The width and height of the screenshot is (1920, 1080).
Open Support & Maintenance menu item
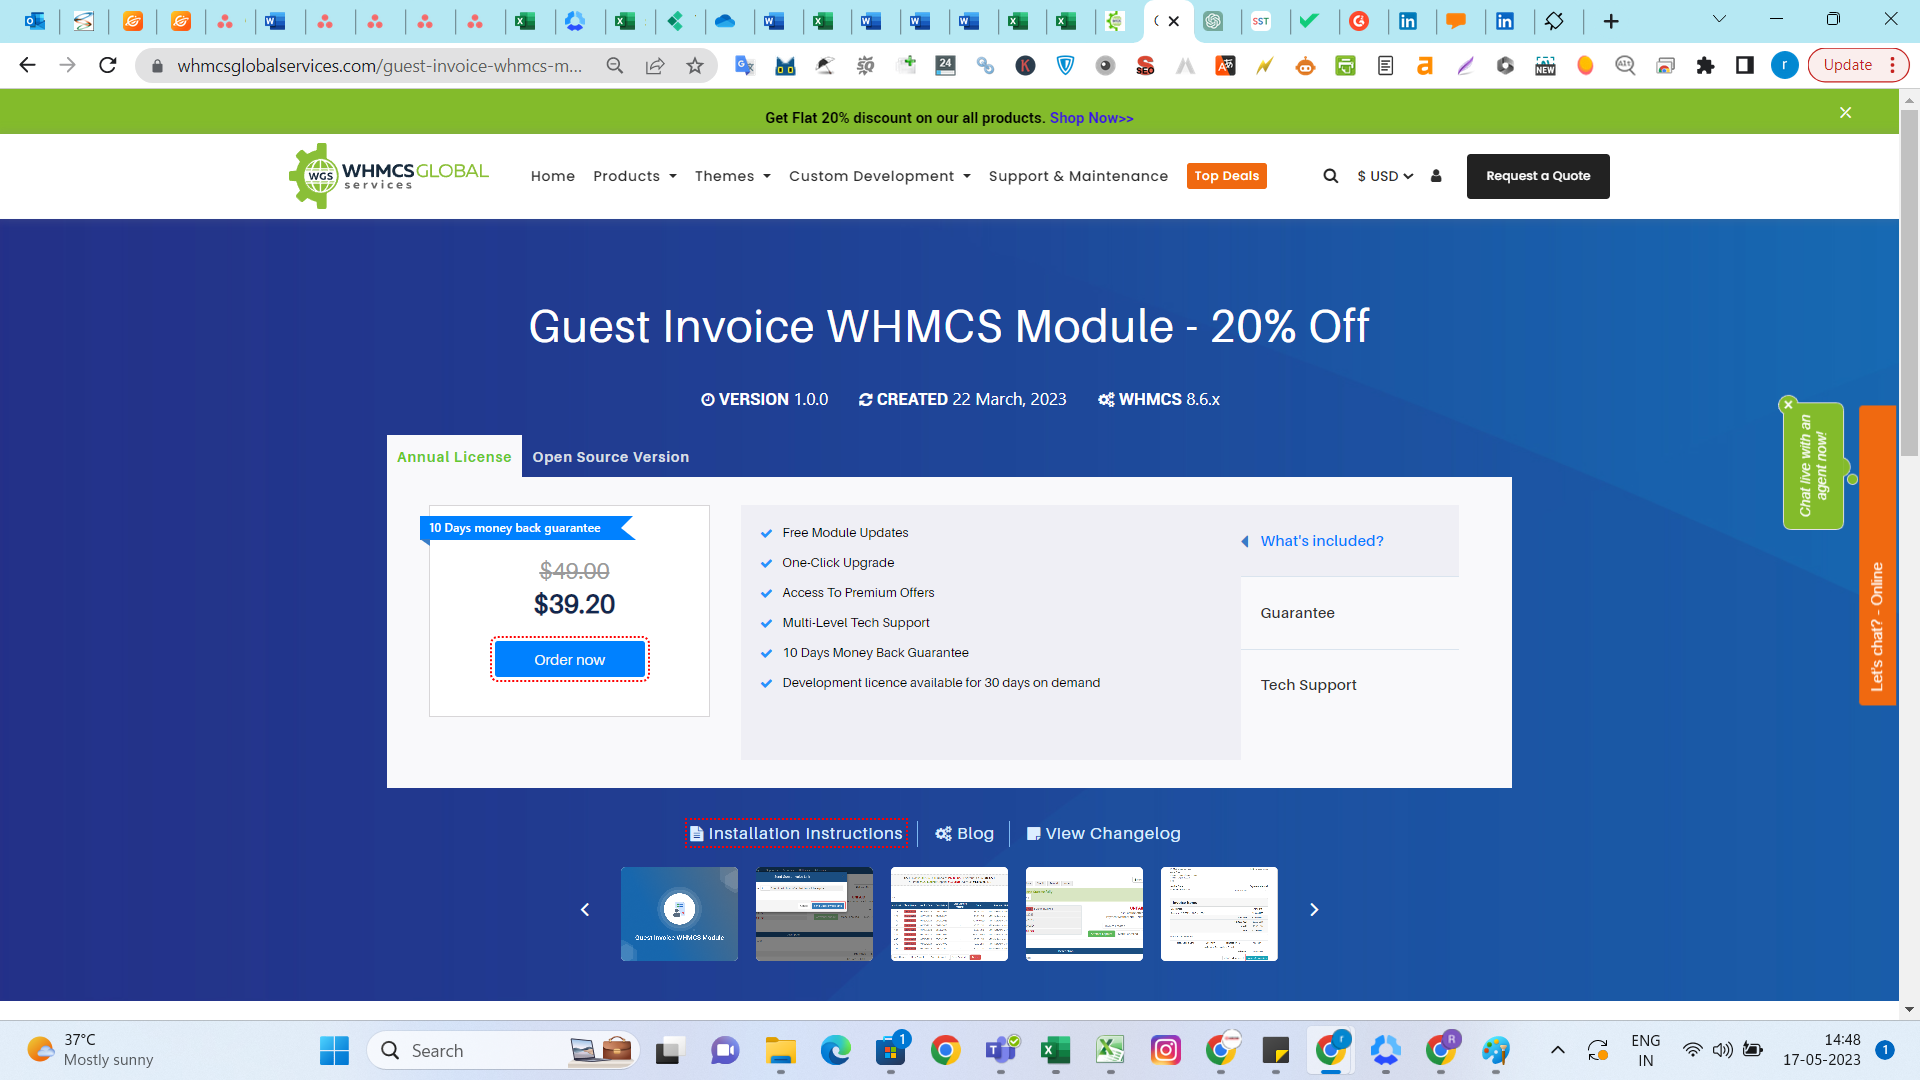(x=1078, y=176)
